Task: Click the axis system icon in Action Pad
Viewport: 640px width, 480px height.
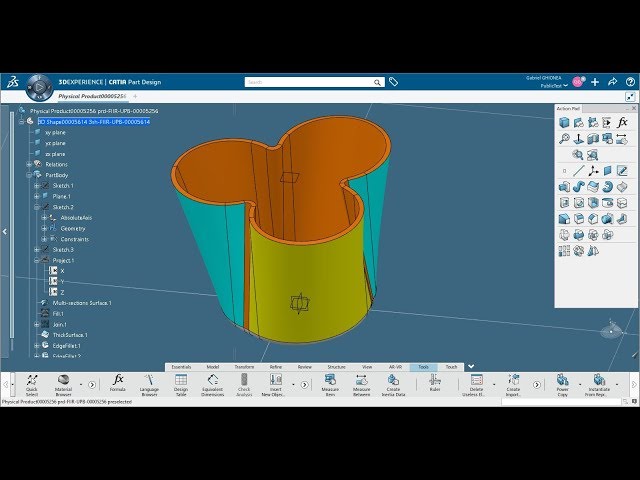Action: point(593,171)
